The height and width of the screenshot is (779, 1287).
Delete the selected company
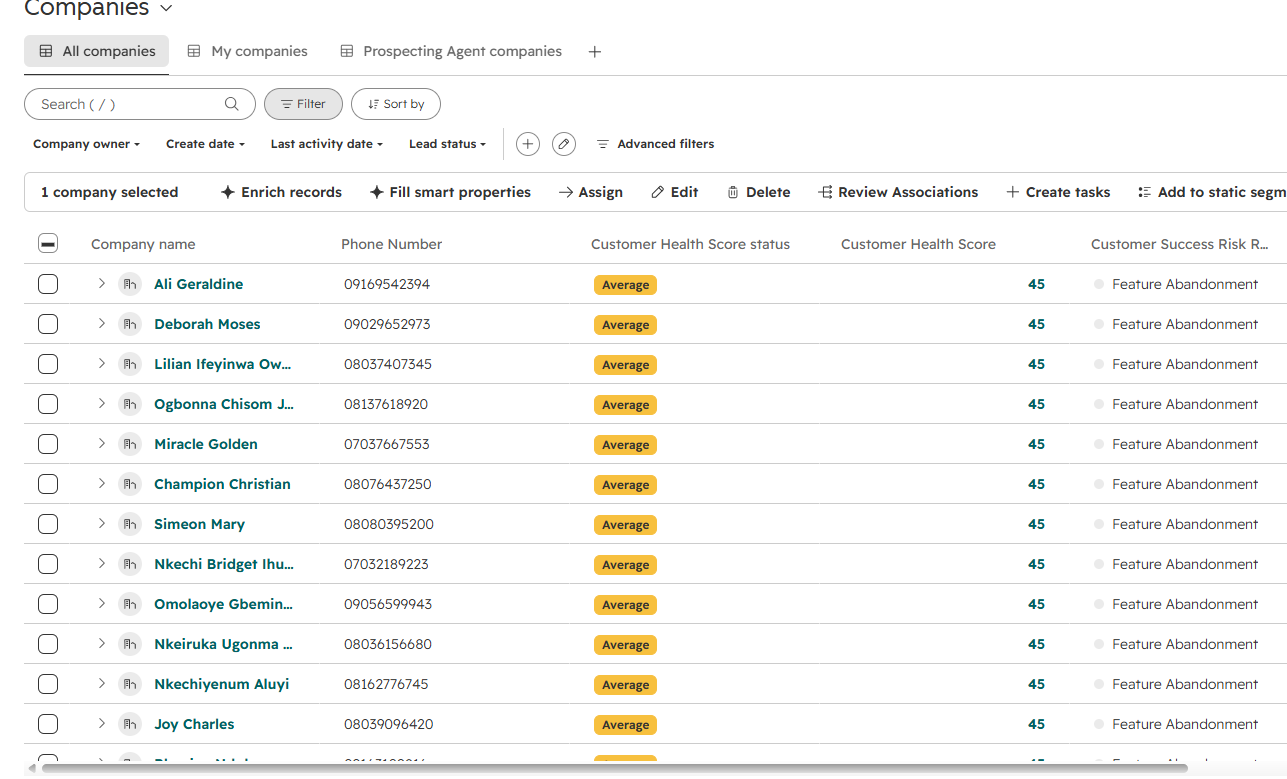(758, 192)
